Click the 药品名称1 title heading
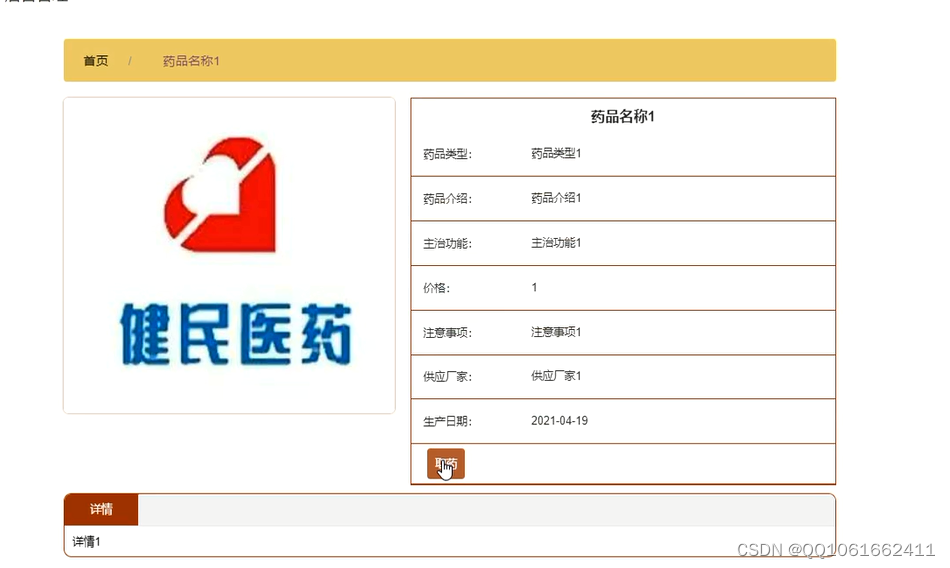Screen dimensions: 950x568 [623, 116]
